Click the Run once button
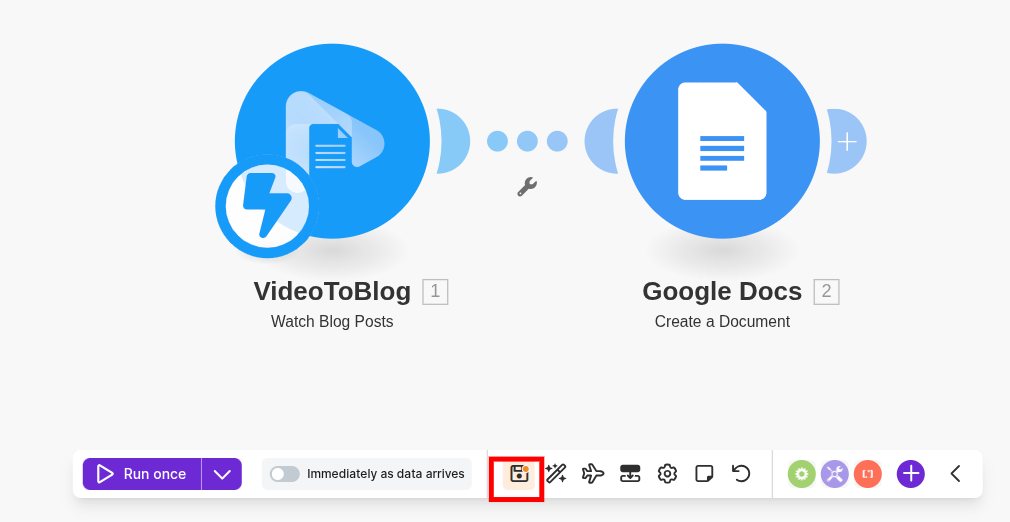The width and height of the screenshot is (1010, 522). [x=142, y=474]
